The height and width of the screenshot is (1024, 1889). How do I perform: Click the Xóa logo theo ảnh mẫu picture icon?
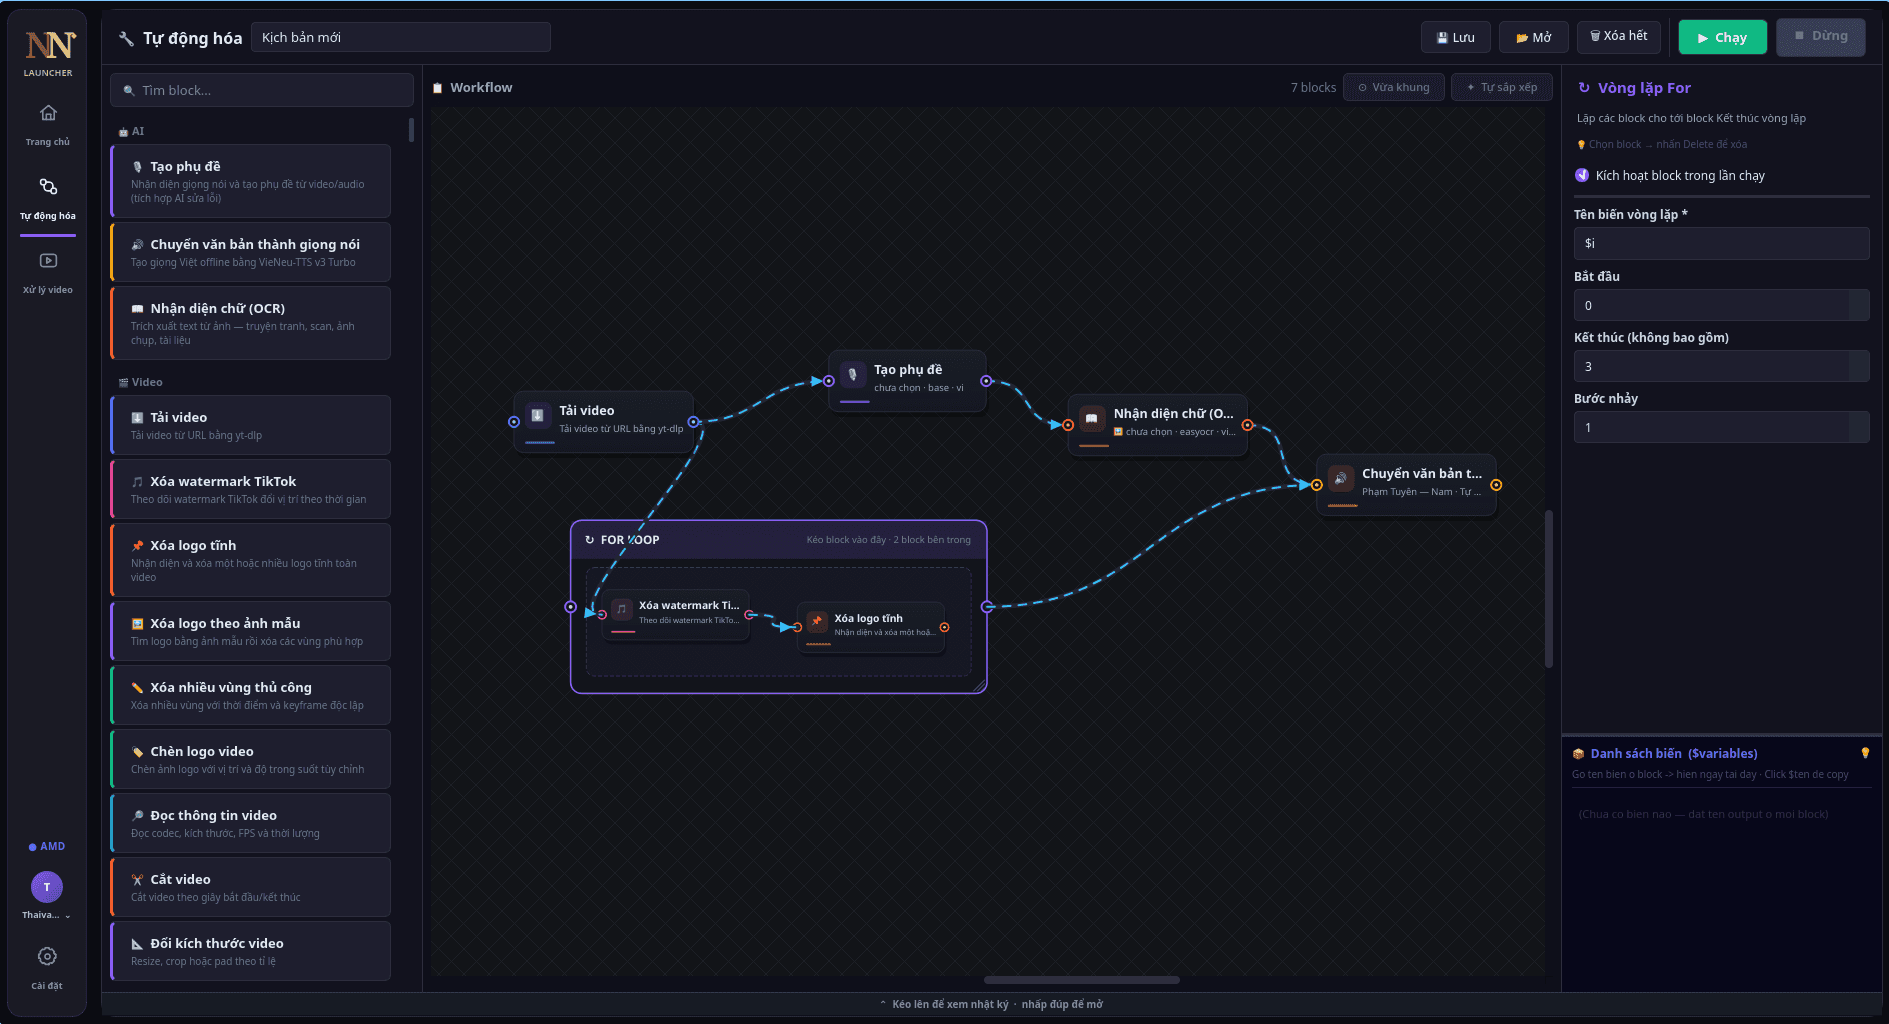pyautogui.click(x=137, y=624)
